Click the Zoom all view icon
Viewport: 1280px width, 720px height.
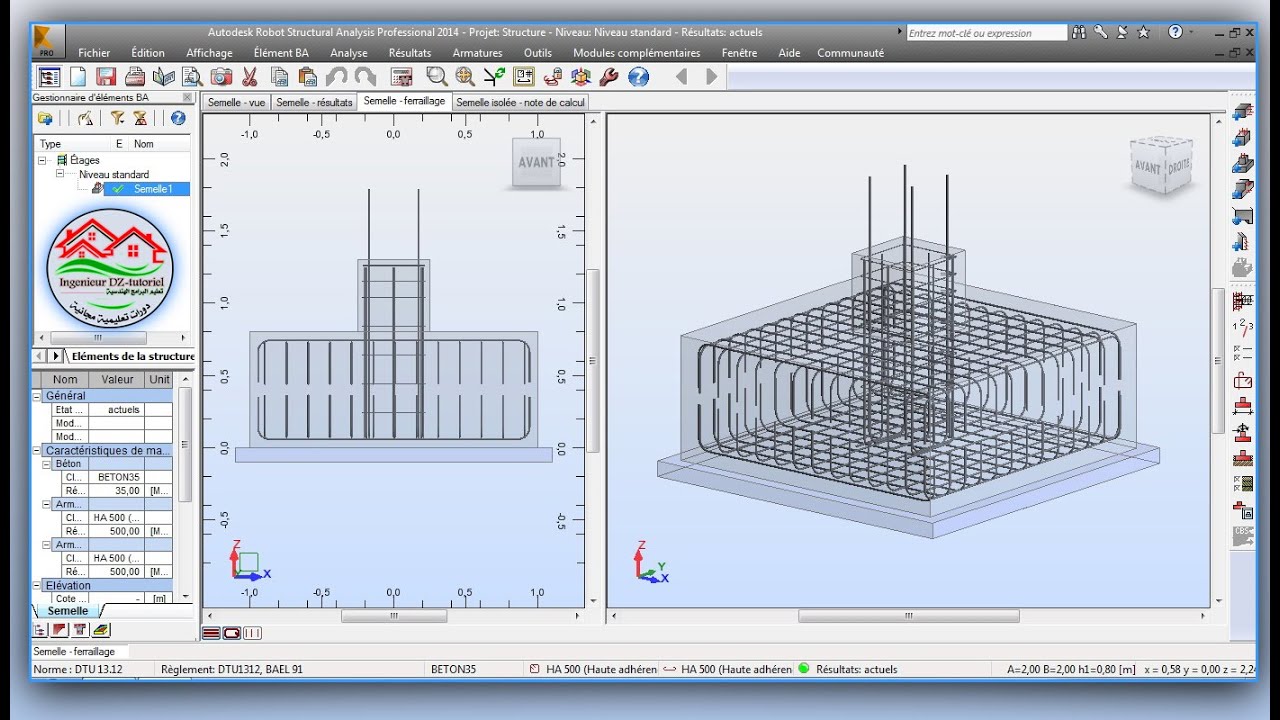click(x=465, y=77)
